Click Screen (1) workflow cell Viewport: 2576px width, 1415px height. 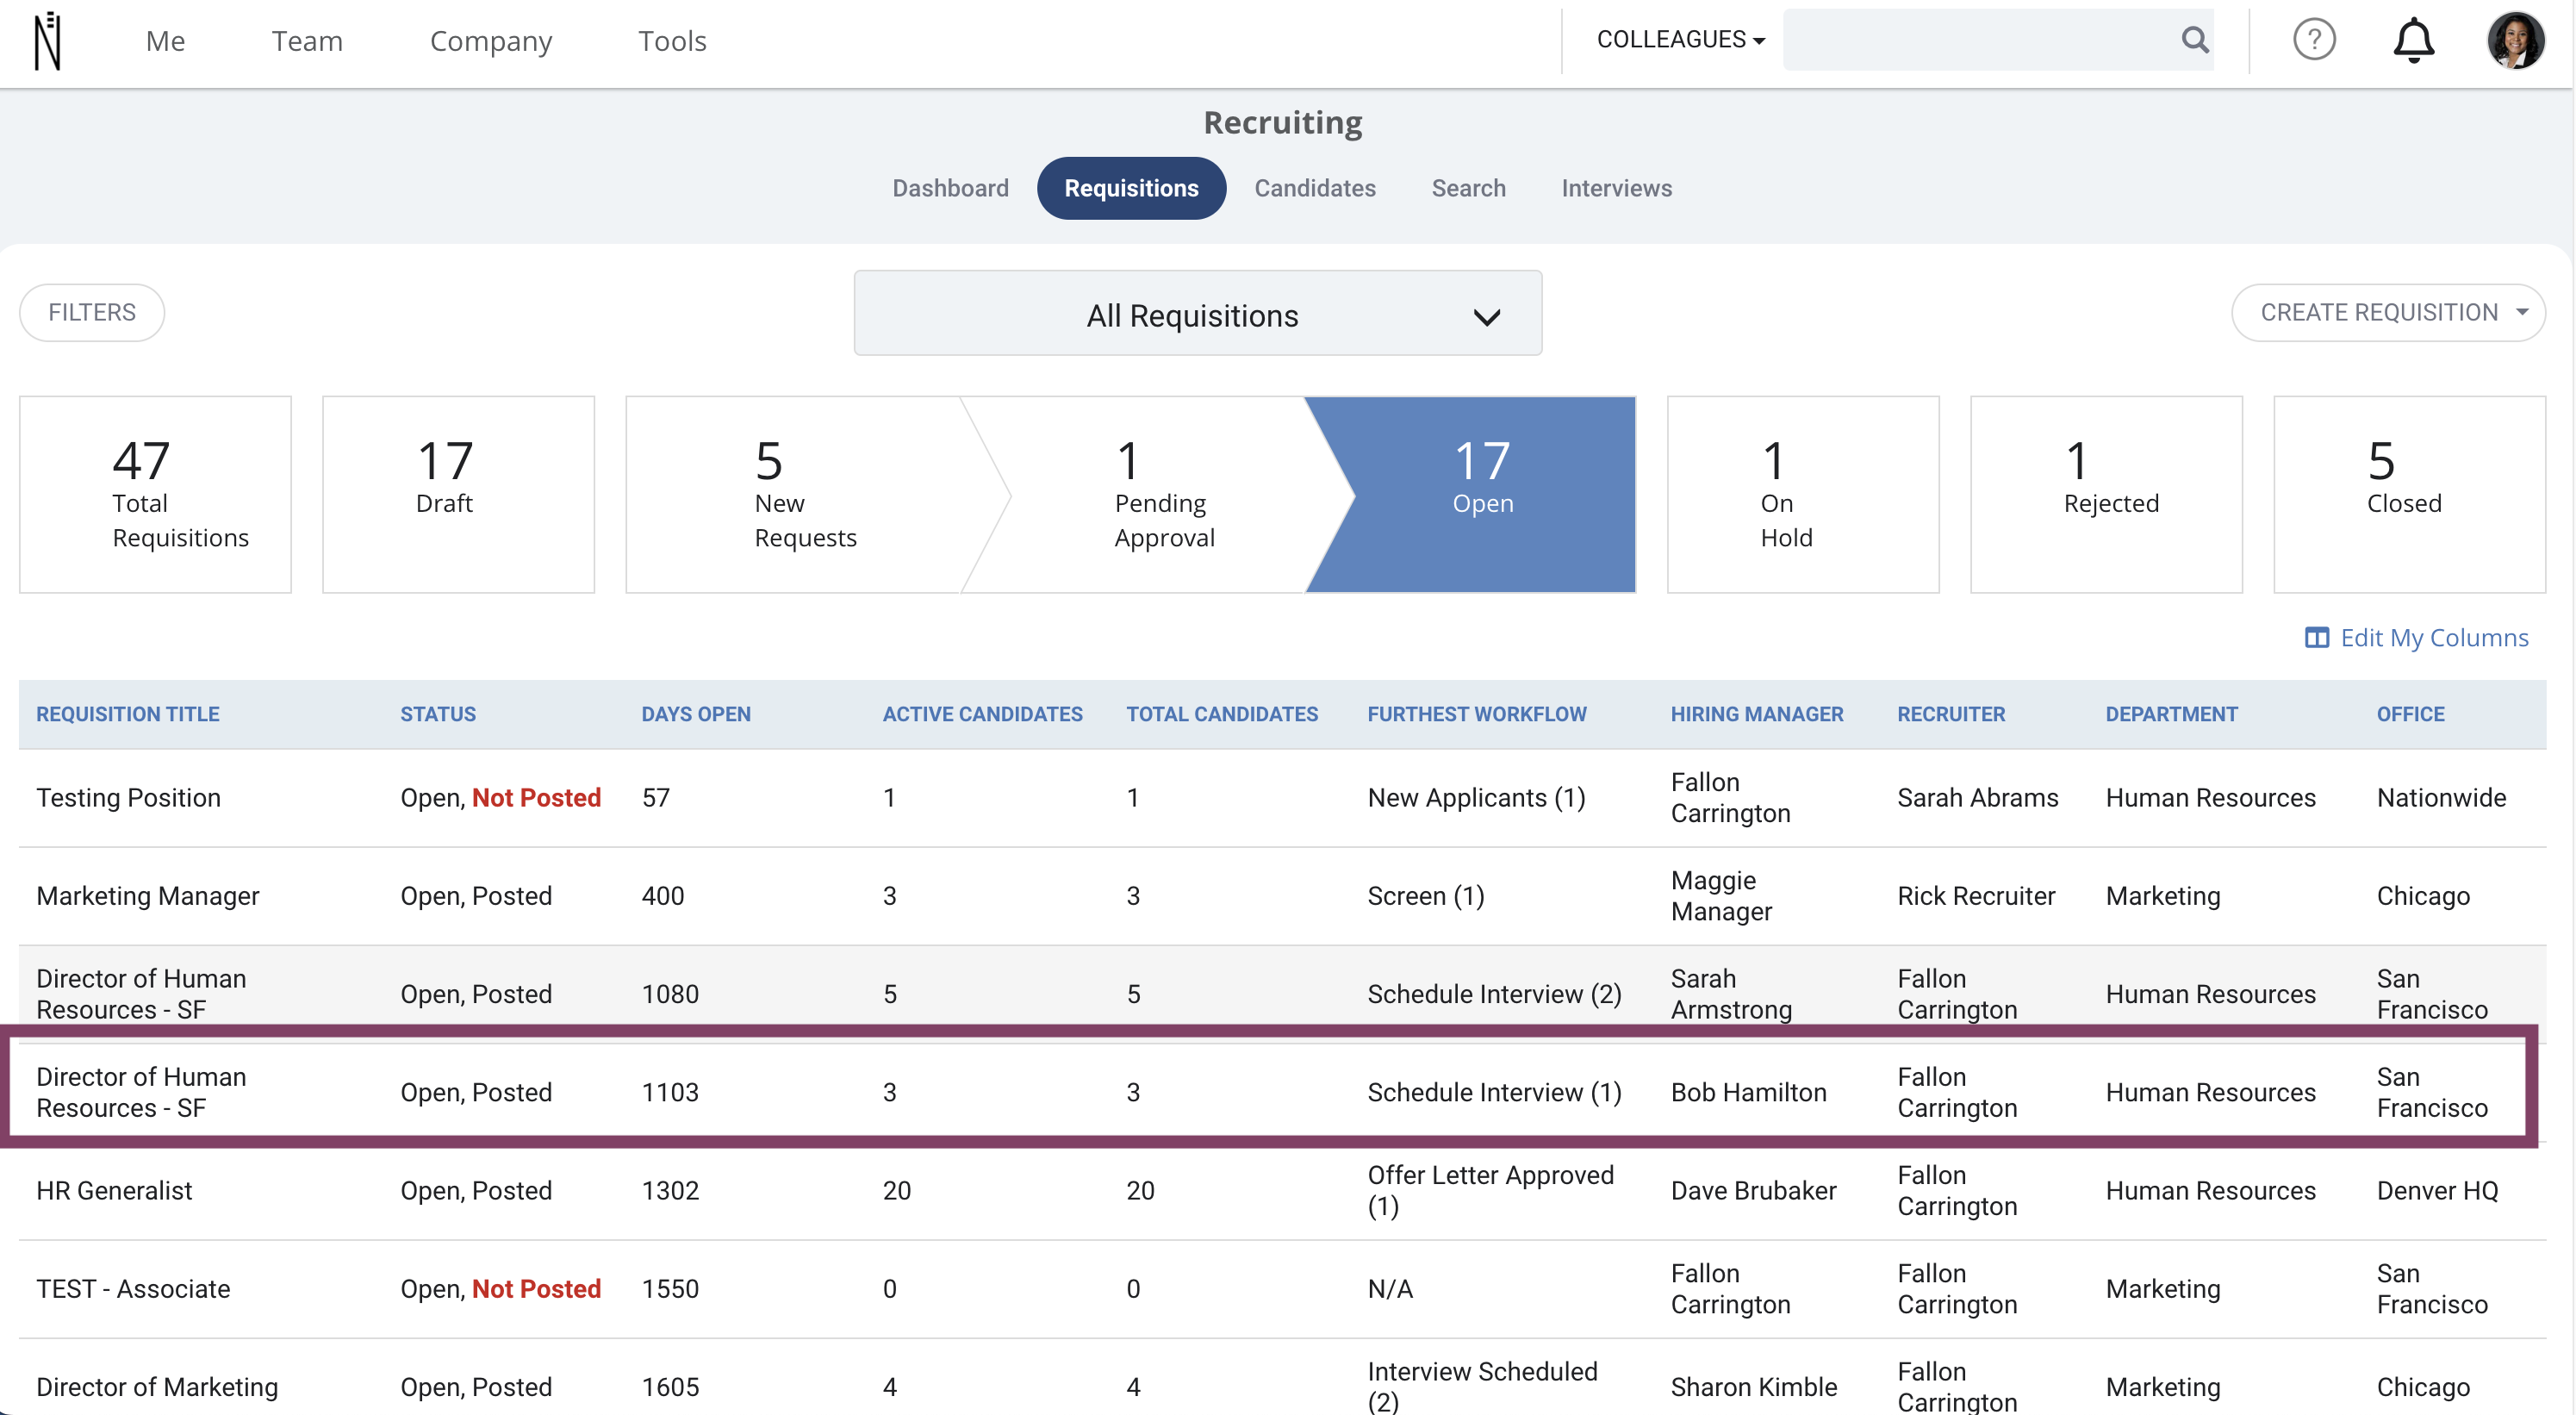point(1425,896)
